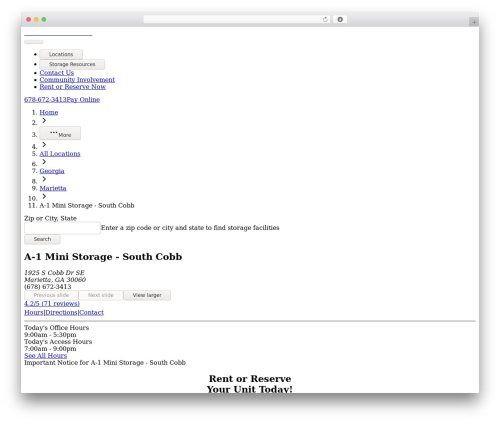Click the Enter a zip code hint text
The width and height of the screenshot is (500, 423).
pyautogui.click(x=190, y=228)
